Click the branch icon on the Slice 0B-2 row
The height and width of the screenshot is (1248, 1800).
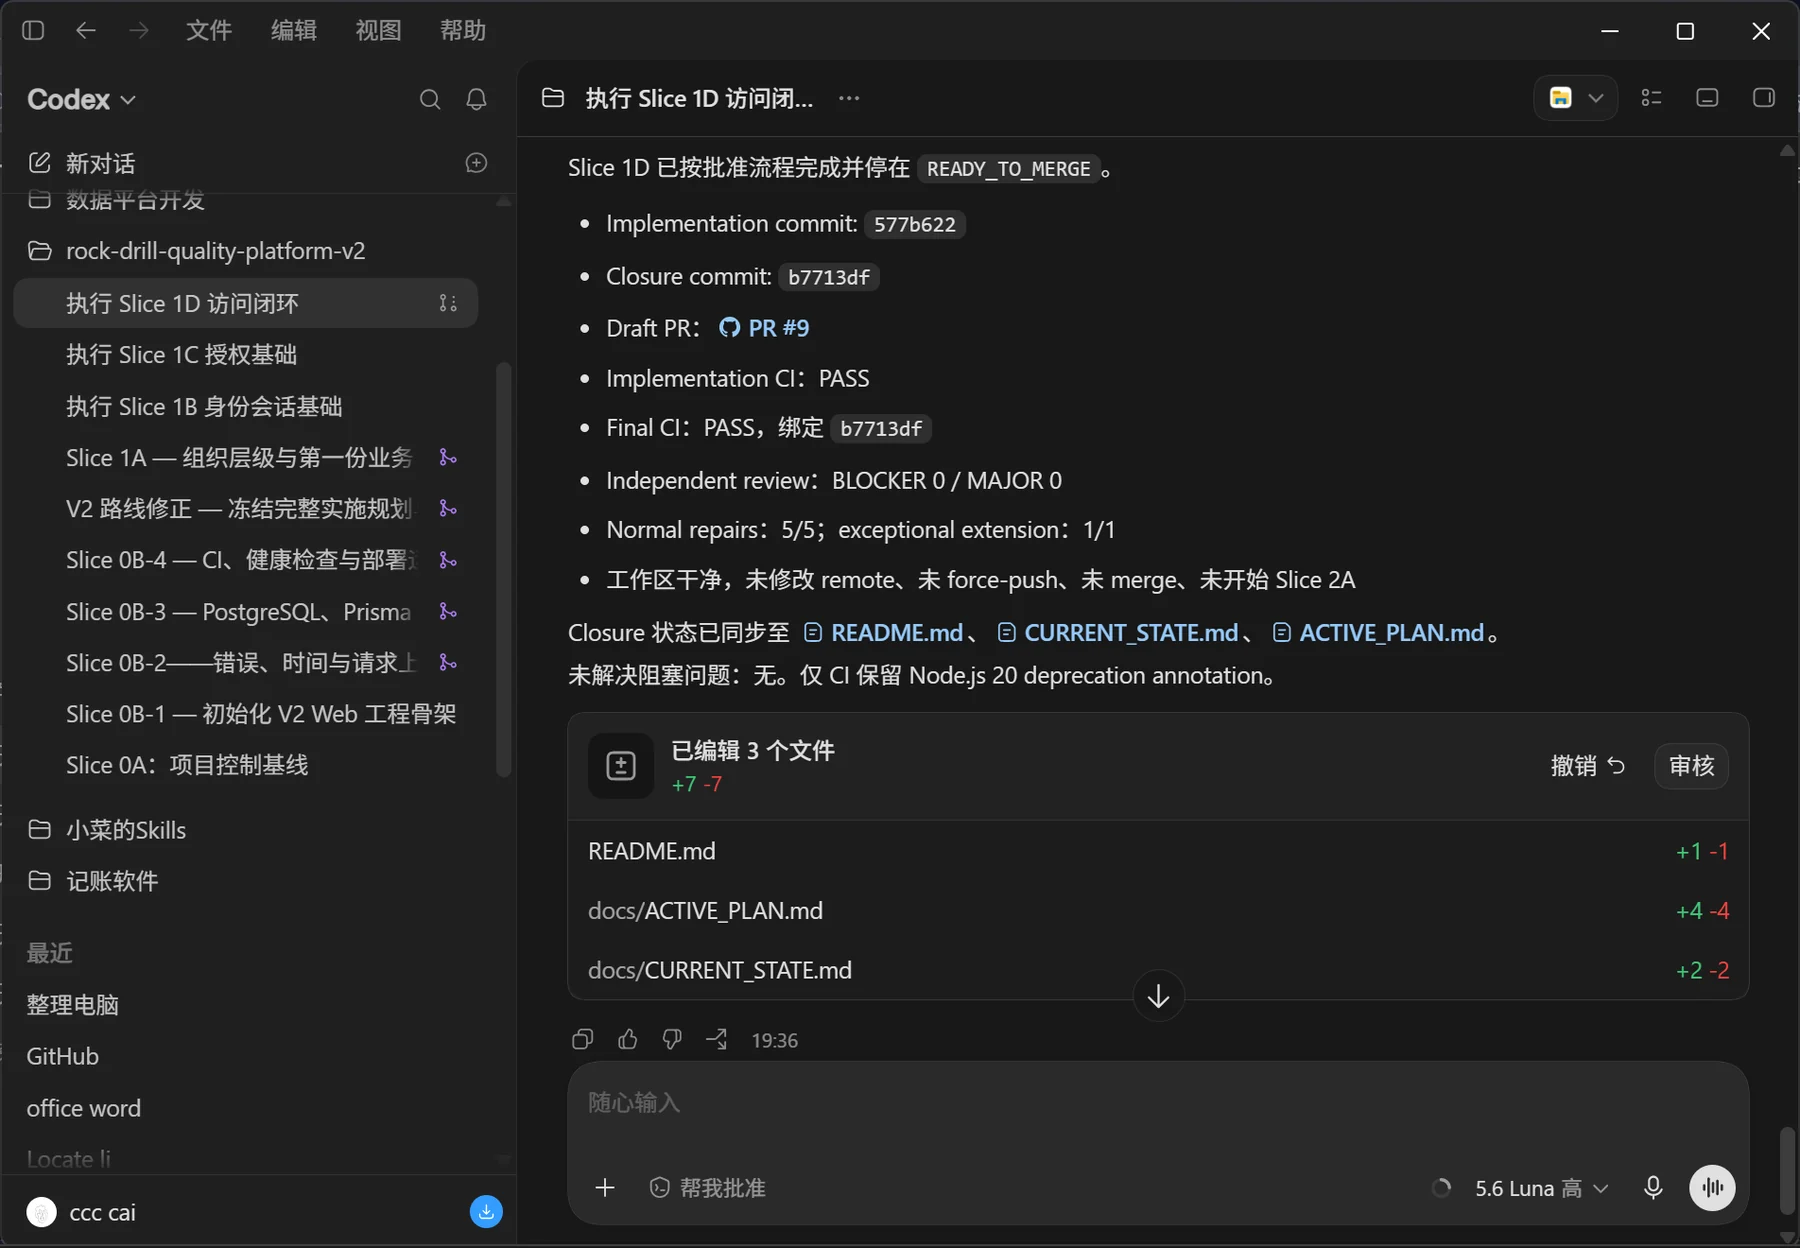tap(448, 663)
